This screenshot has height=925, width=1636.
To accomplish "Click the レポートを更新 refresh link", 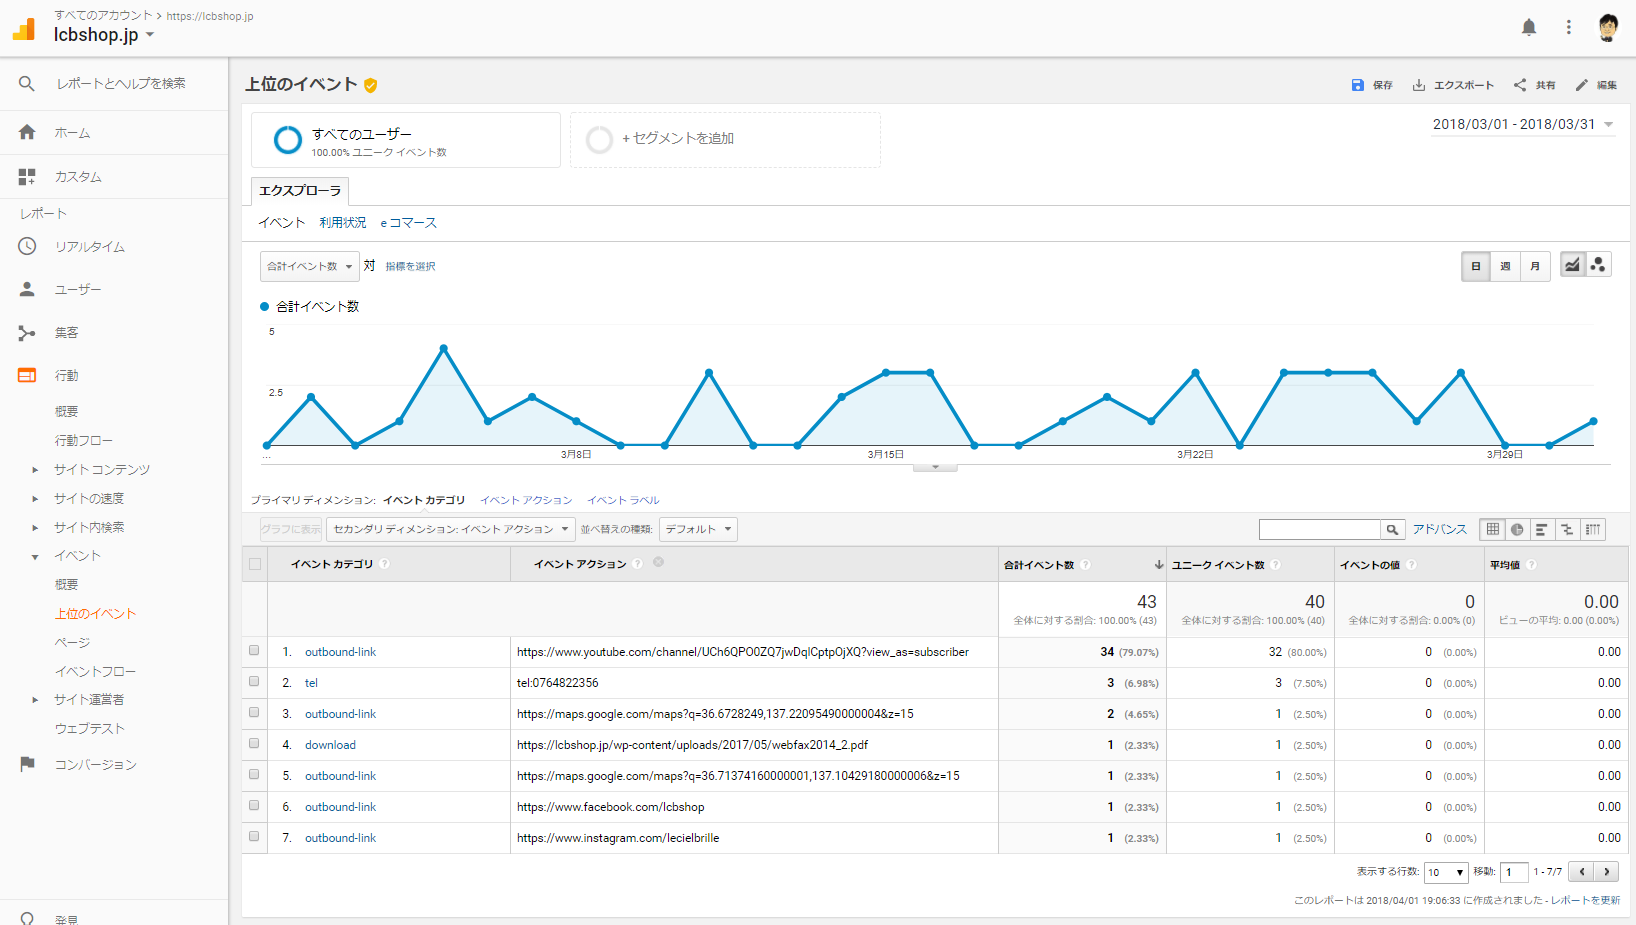I will tap(1585, 900).
